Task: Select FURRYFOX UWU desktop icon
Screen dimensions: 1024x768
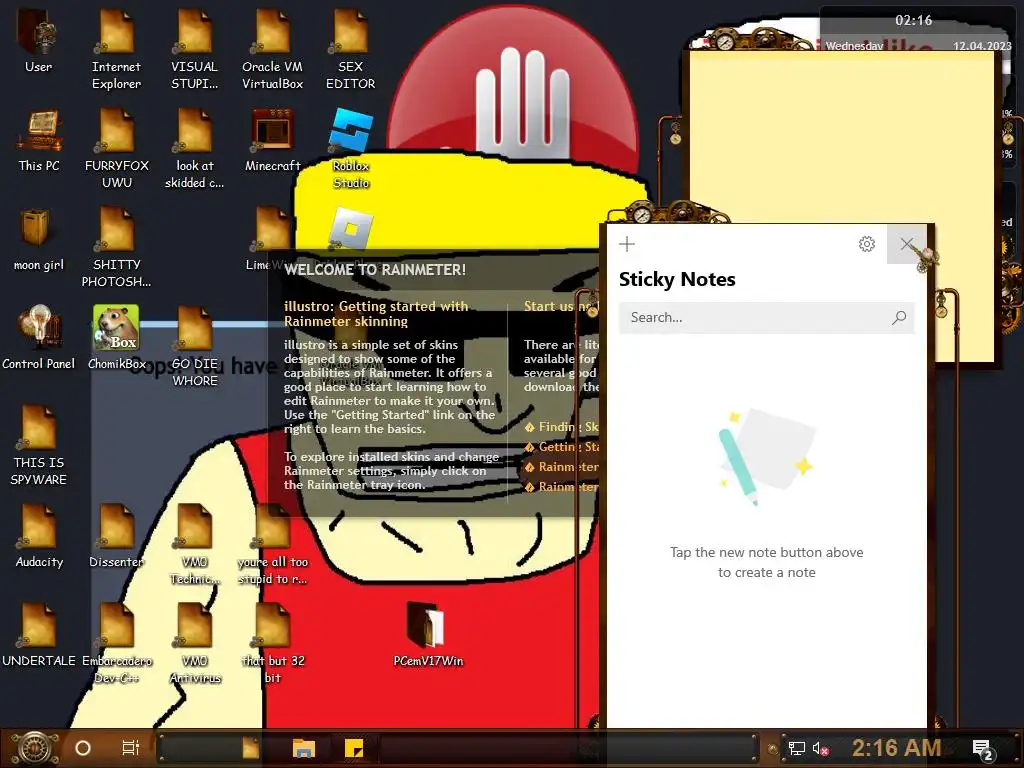Action: coord(116,148)
